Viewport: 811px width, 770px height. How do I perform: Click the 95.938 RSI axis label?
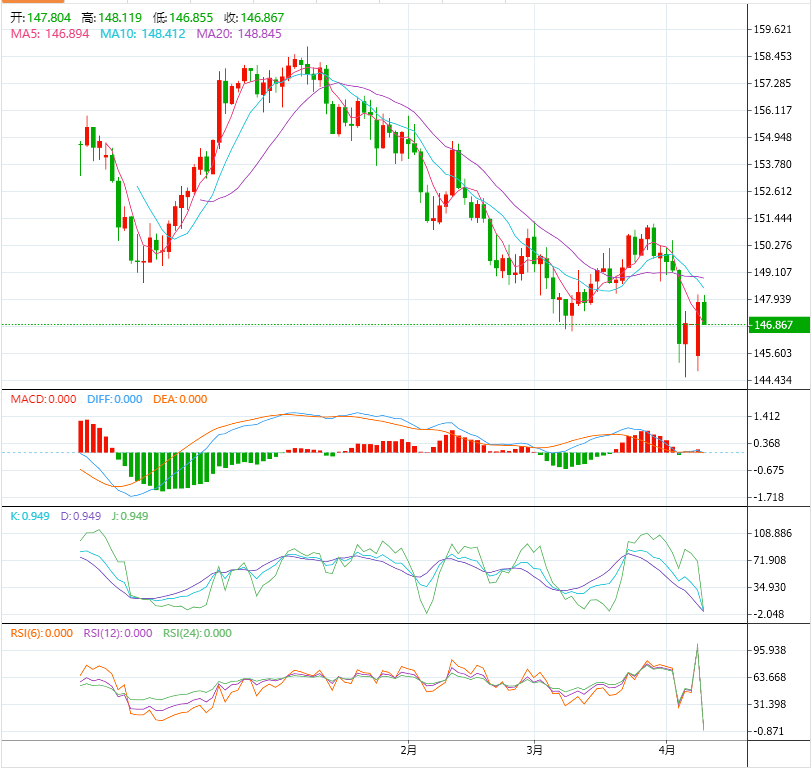[x=770, y=650]
